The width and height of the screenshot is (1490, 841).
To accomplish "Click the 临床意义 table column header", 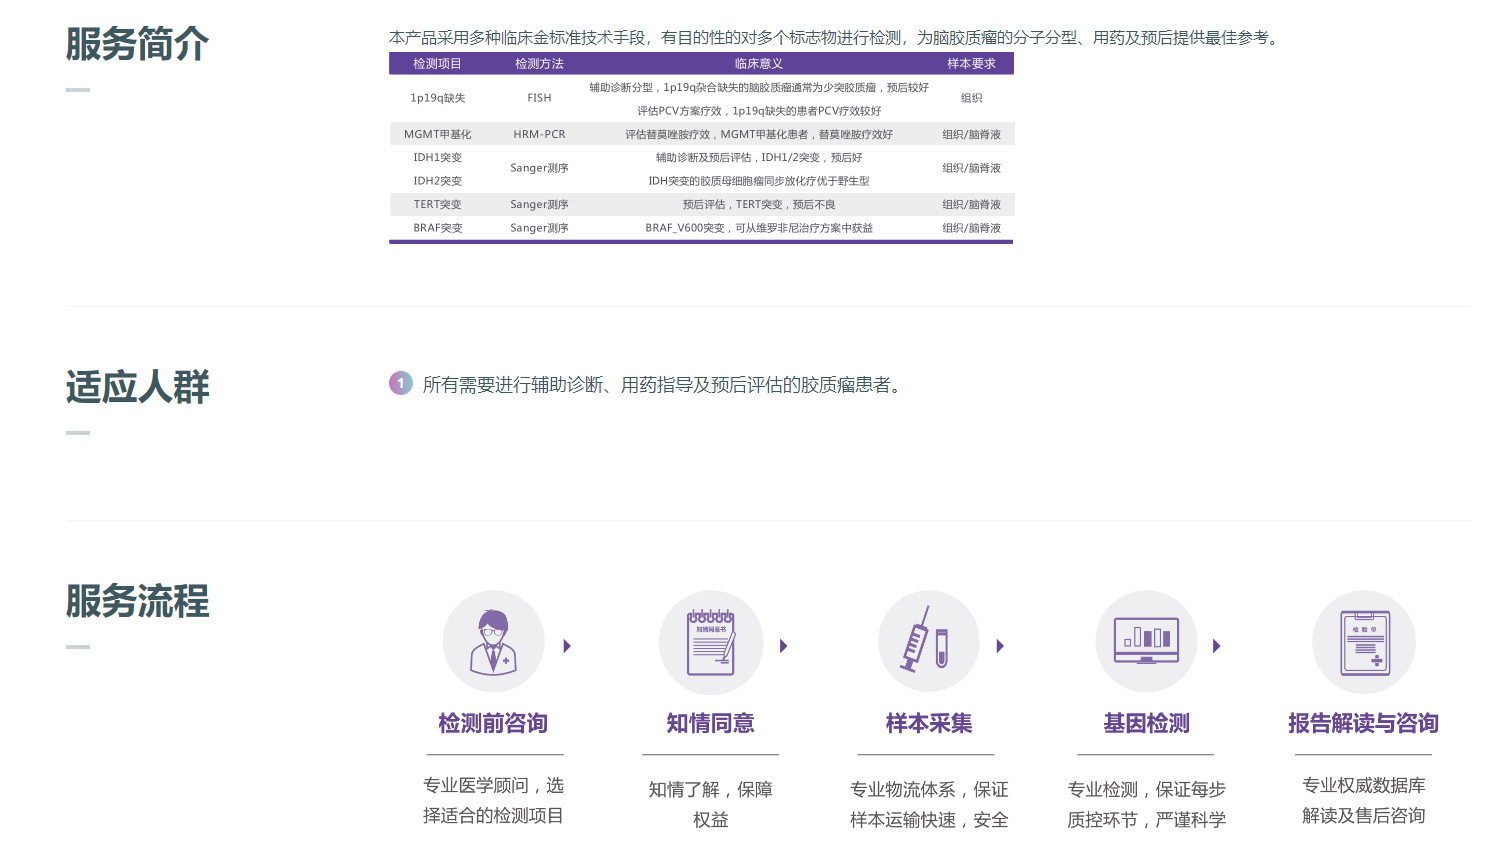I will coord(758,64).
